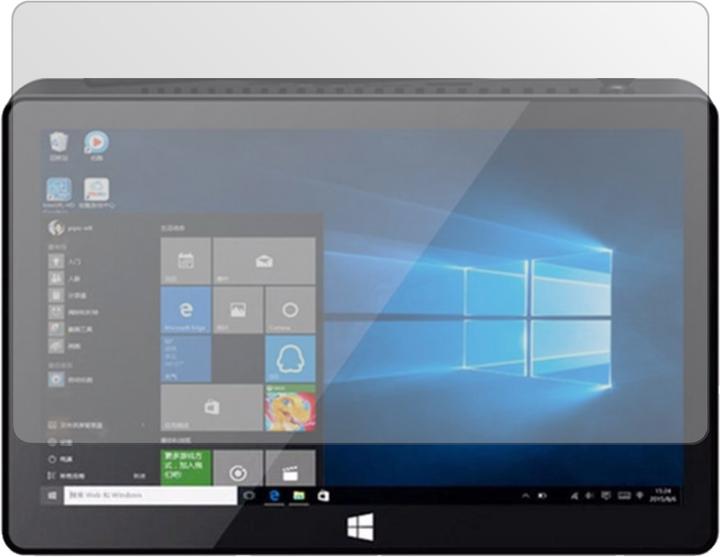This screenshot has width=720, height=557.
Task: Open the green Xbox games tile
Action: coord(186,467)
